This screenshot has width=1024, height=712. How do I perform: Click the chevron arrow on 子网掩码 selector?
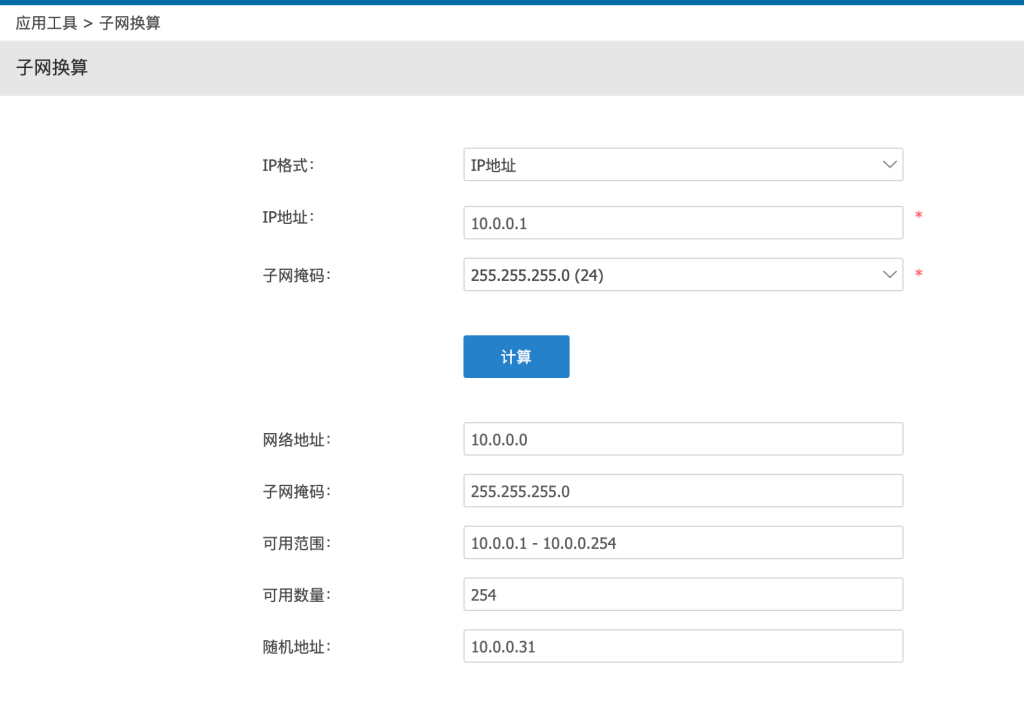(x=889, y=274)
